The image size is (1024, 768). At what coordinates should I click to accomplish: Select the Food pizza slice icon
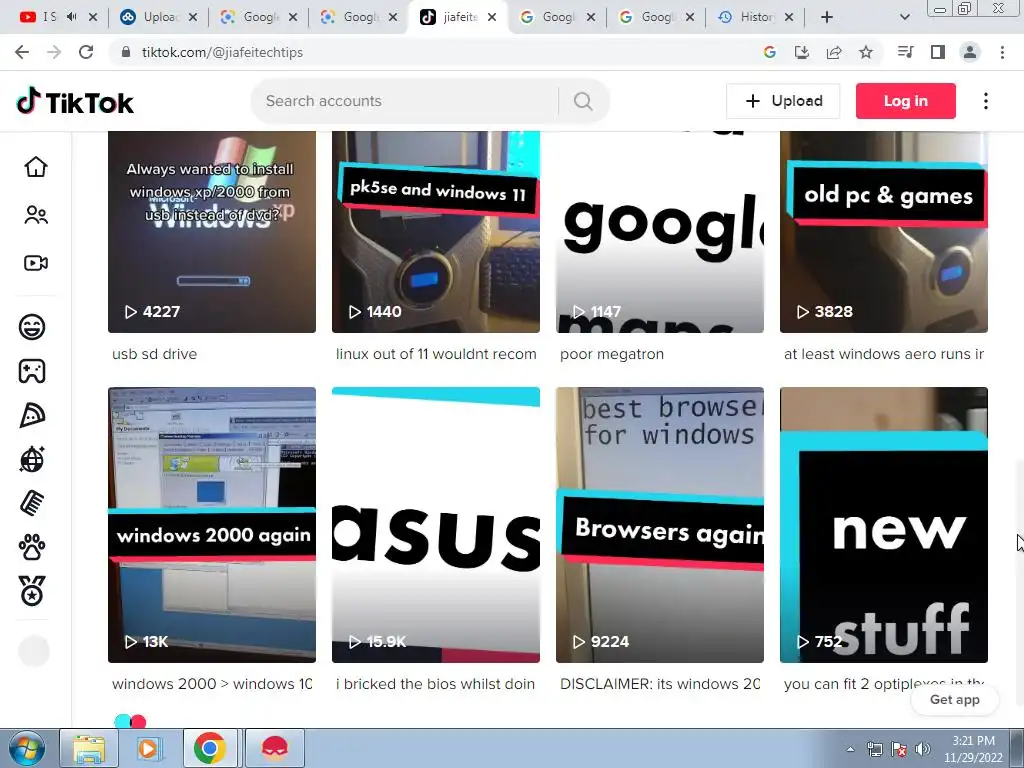click(32, 415)
